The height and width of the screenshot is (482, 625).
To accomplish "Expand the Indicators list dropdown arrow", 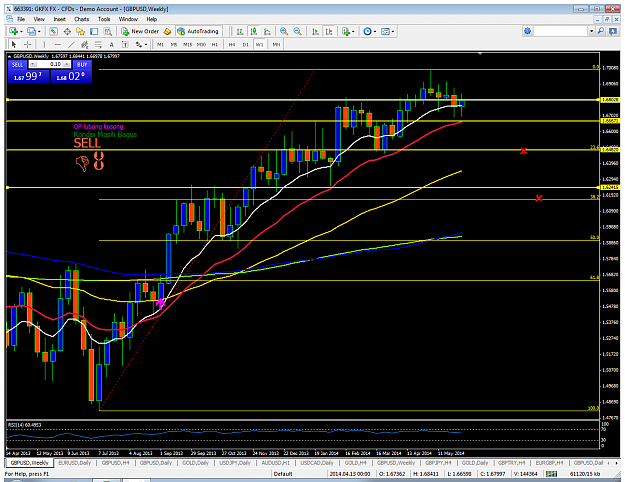I will coord(353,31).
